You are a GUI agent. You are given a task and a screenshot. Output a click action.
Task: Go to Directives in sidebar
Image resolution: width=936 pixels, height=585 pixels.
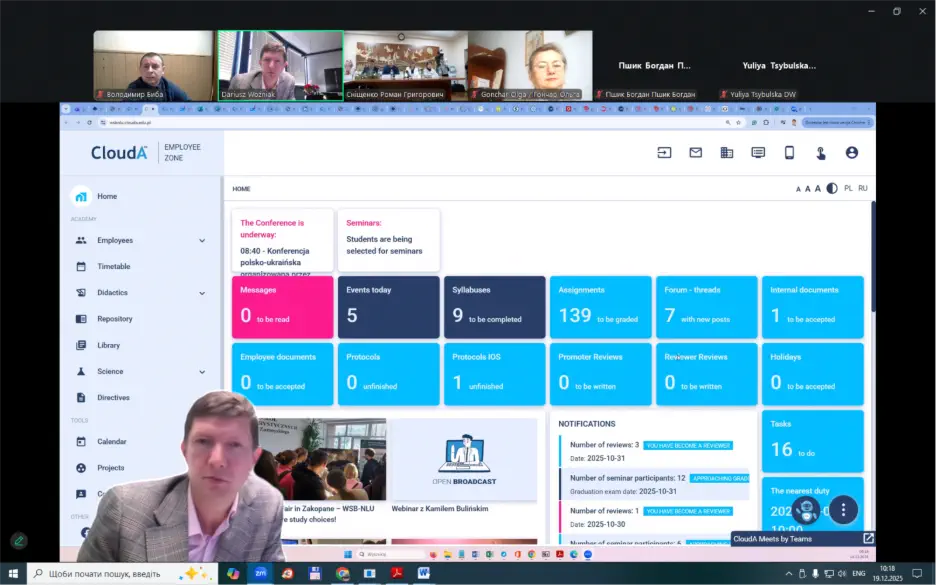pos(113,398)
